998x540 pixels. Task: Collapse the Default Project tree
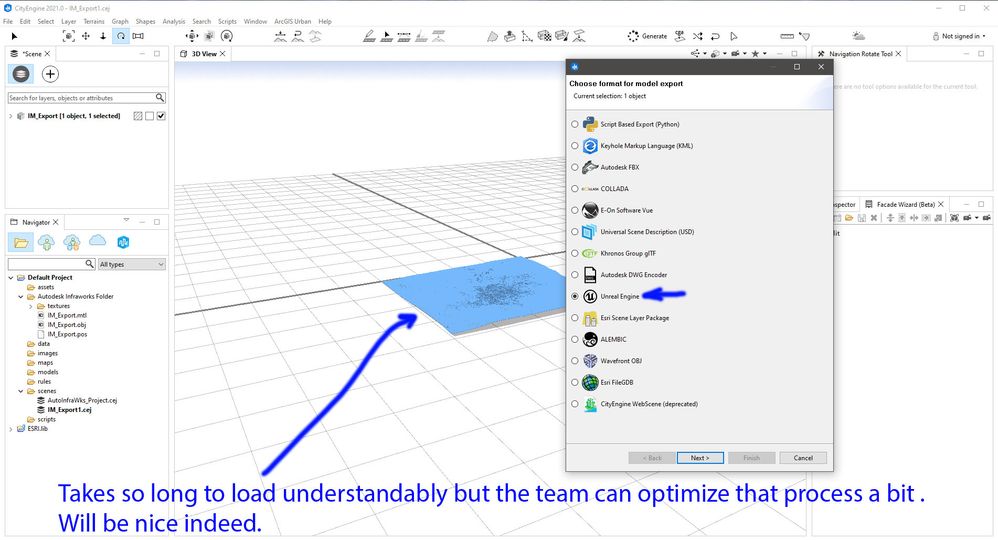(x=11, y=278)
